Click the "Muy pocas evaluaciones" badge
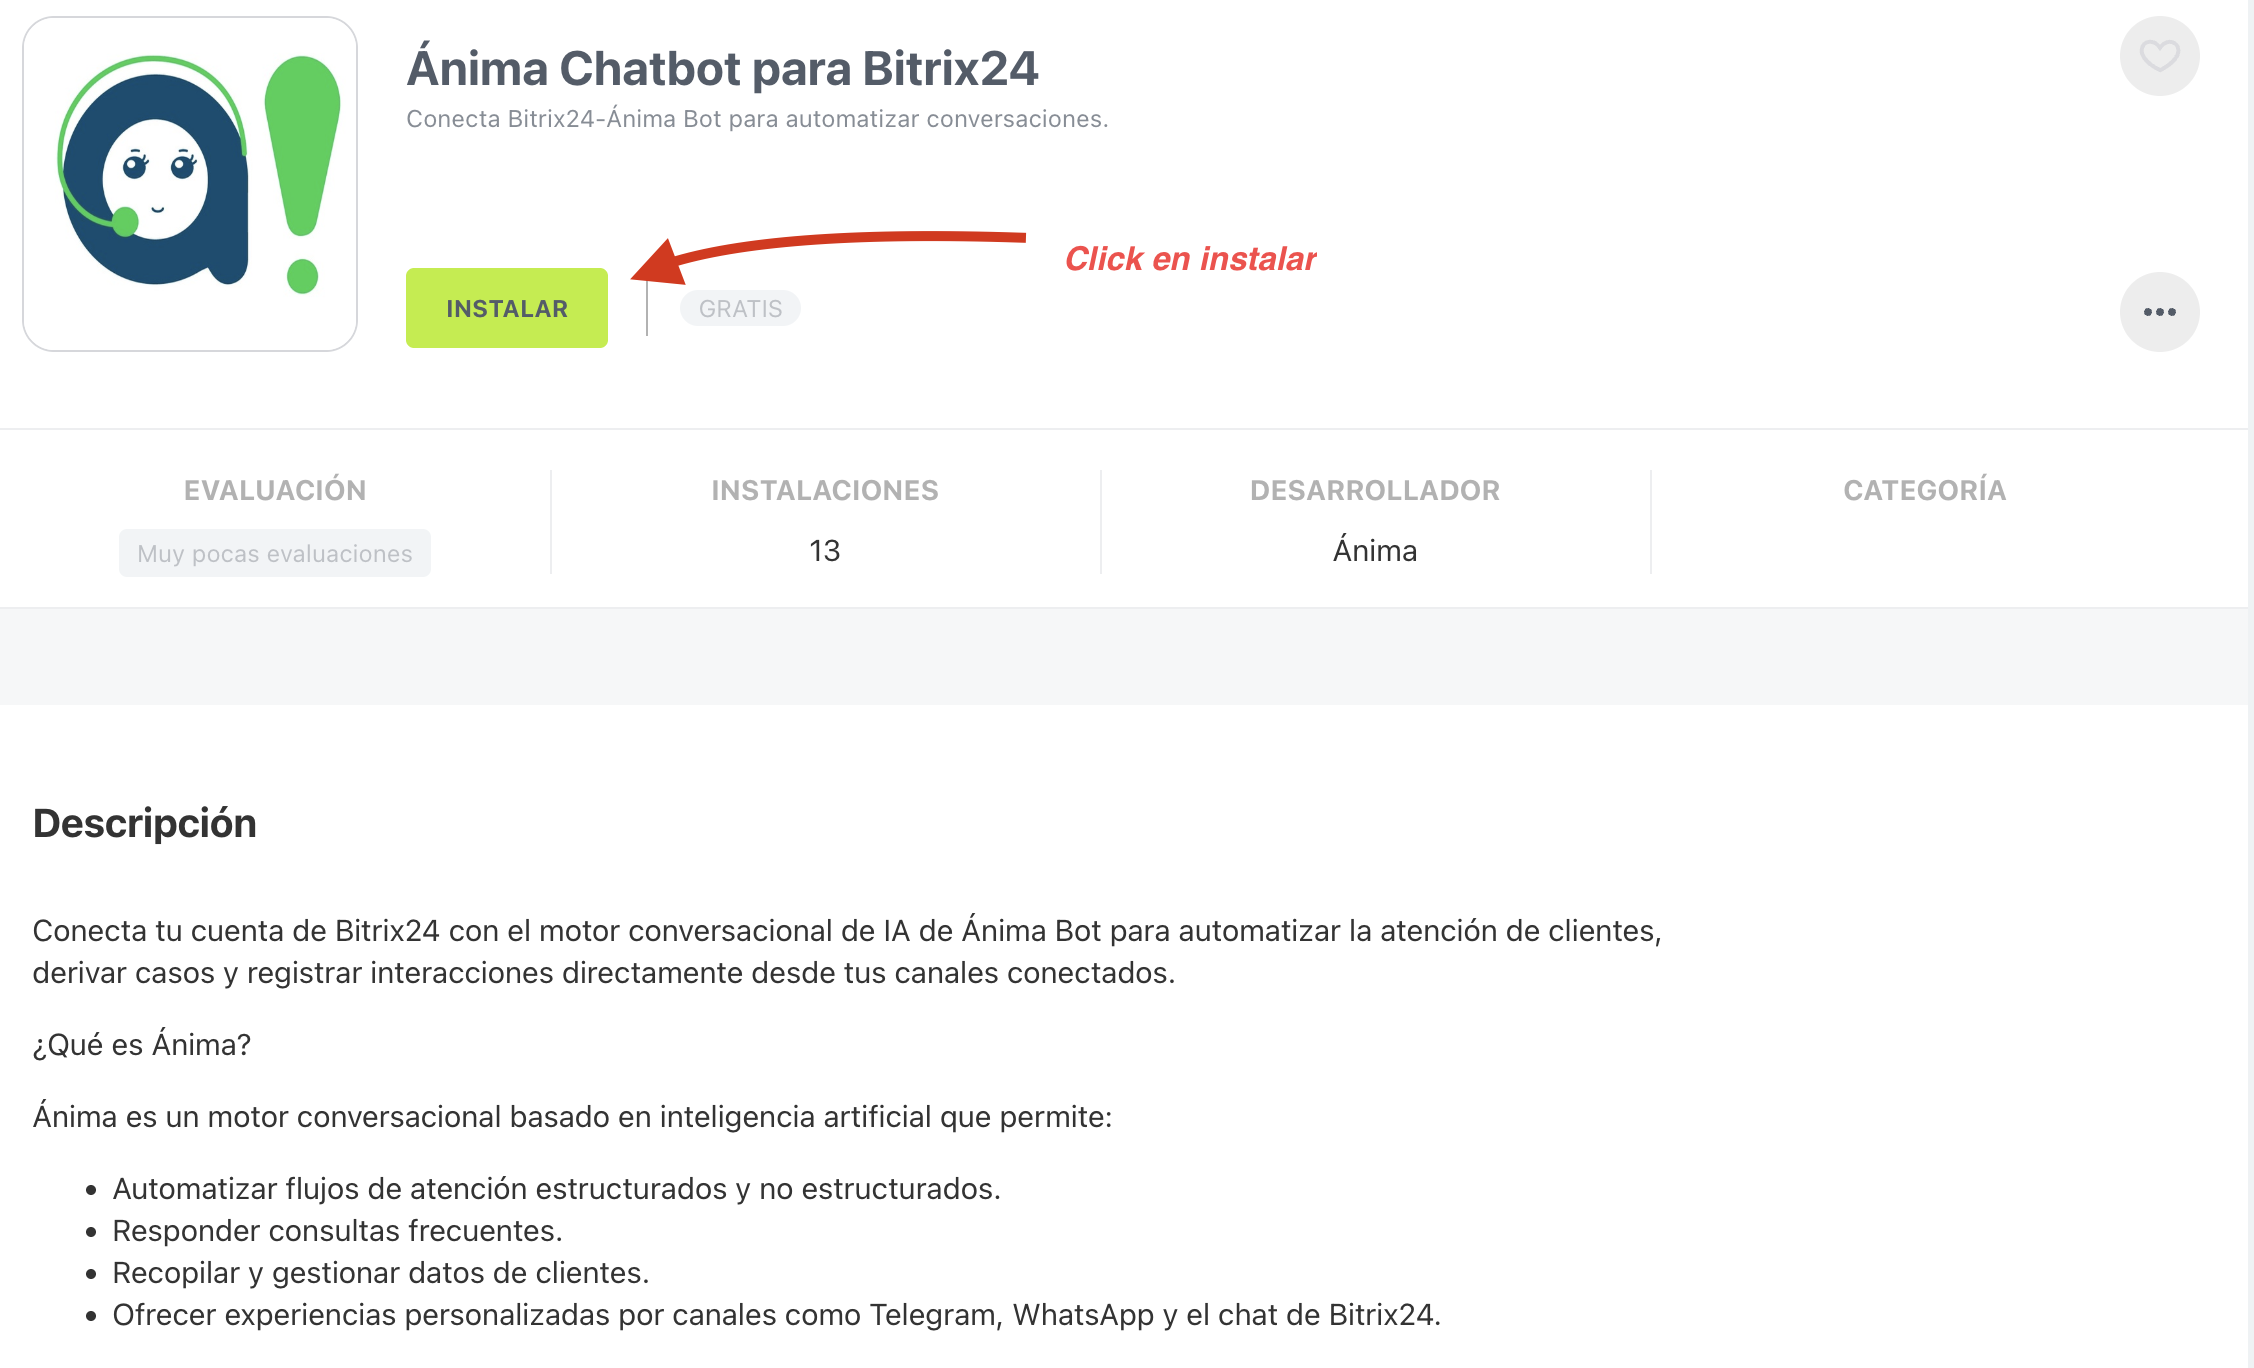The image size is (2254, 1368). pyautogui.click(x=275, y=553)
